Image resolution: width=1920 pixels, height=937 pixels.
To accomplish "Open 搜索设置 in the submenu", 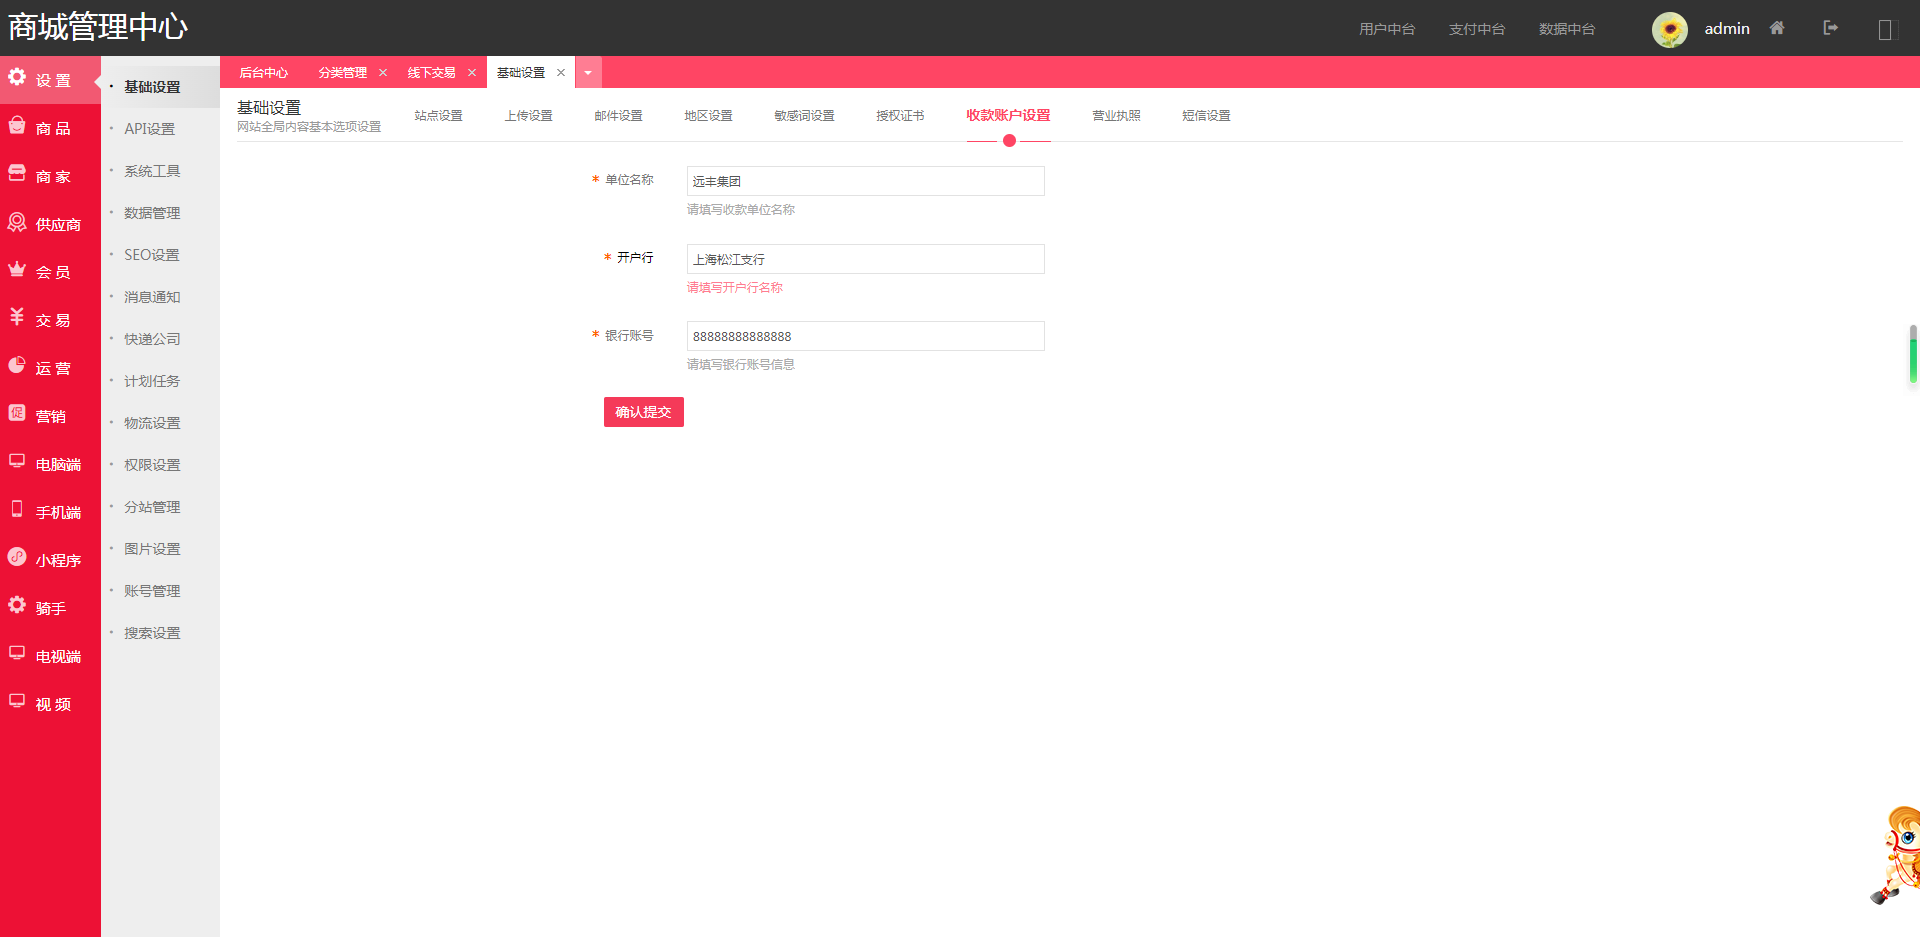I will 152,633.
